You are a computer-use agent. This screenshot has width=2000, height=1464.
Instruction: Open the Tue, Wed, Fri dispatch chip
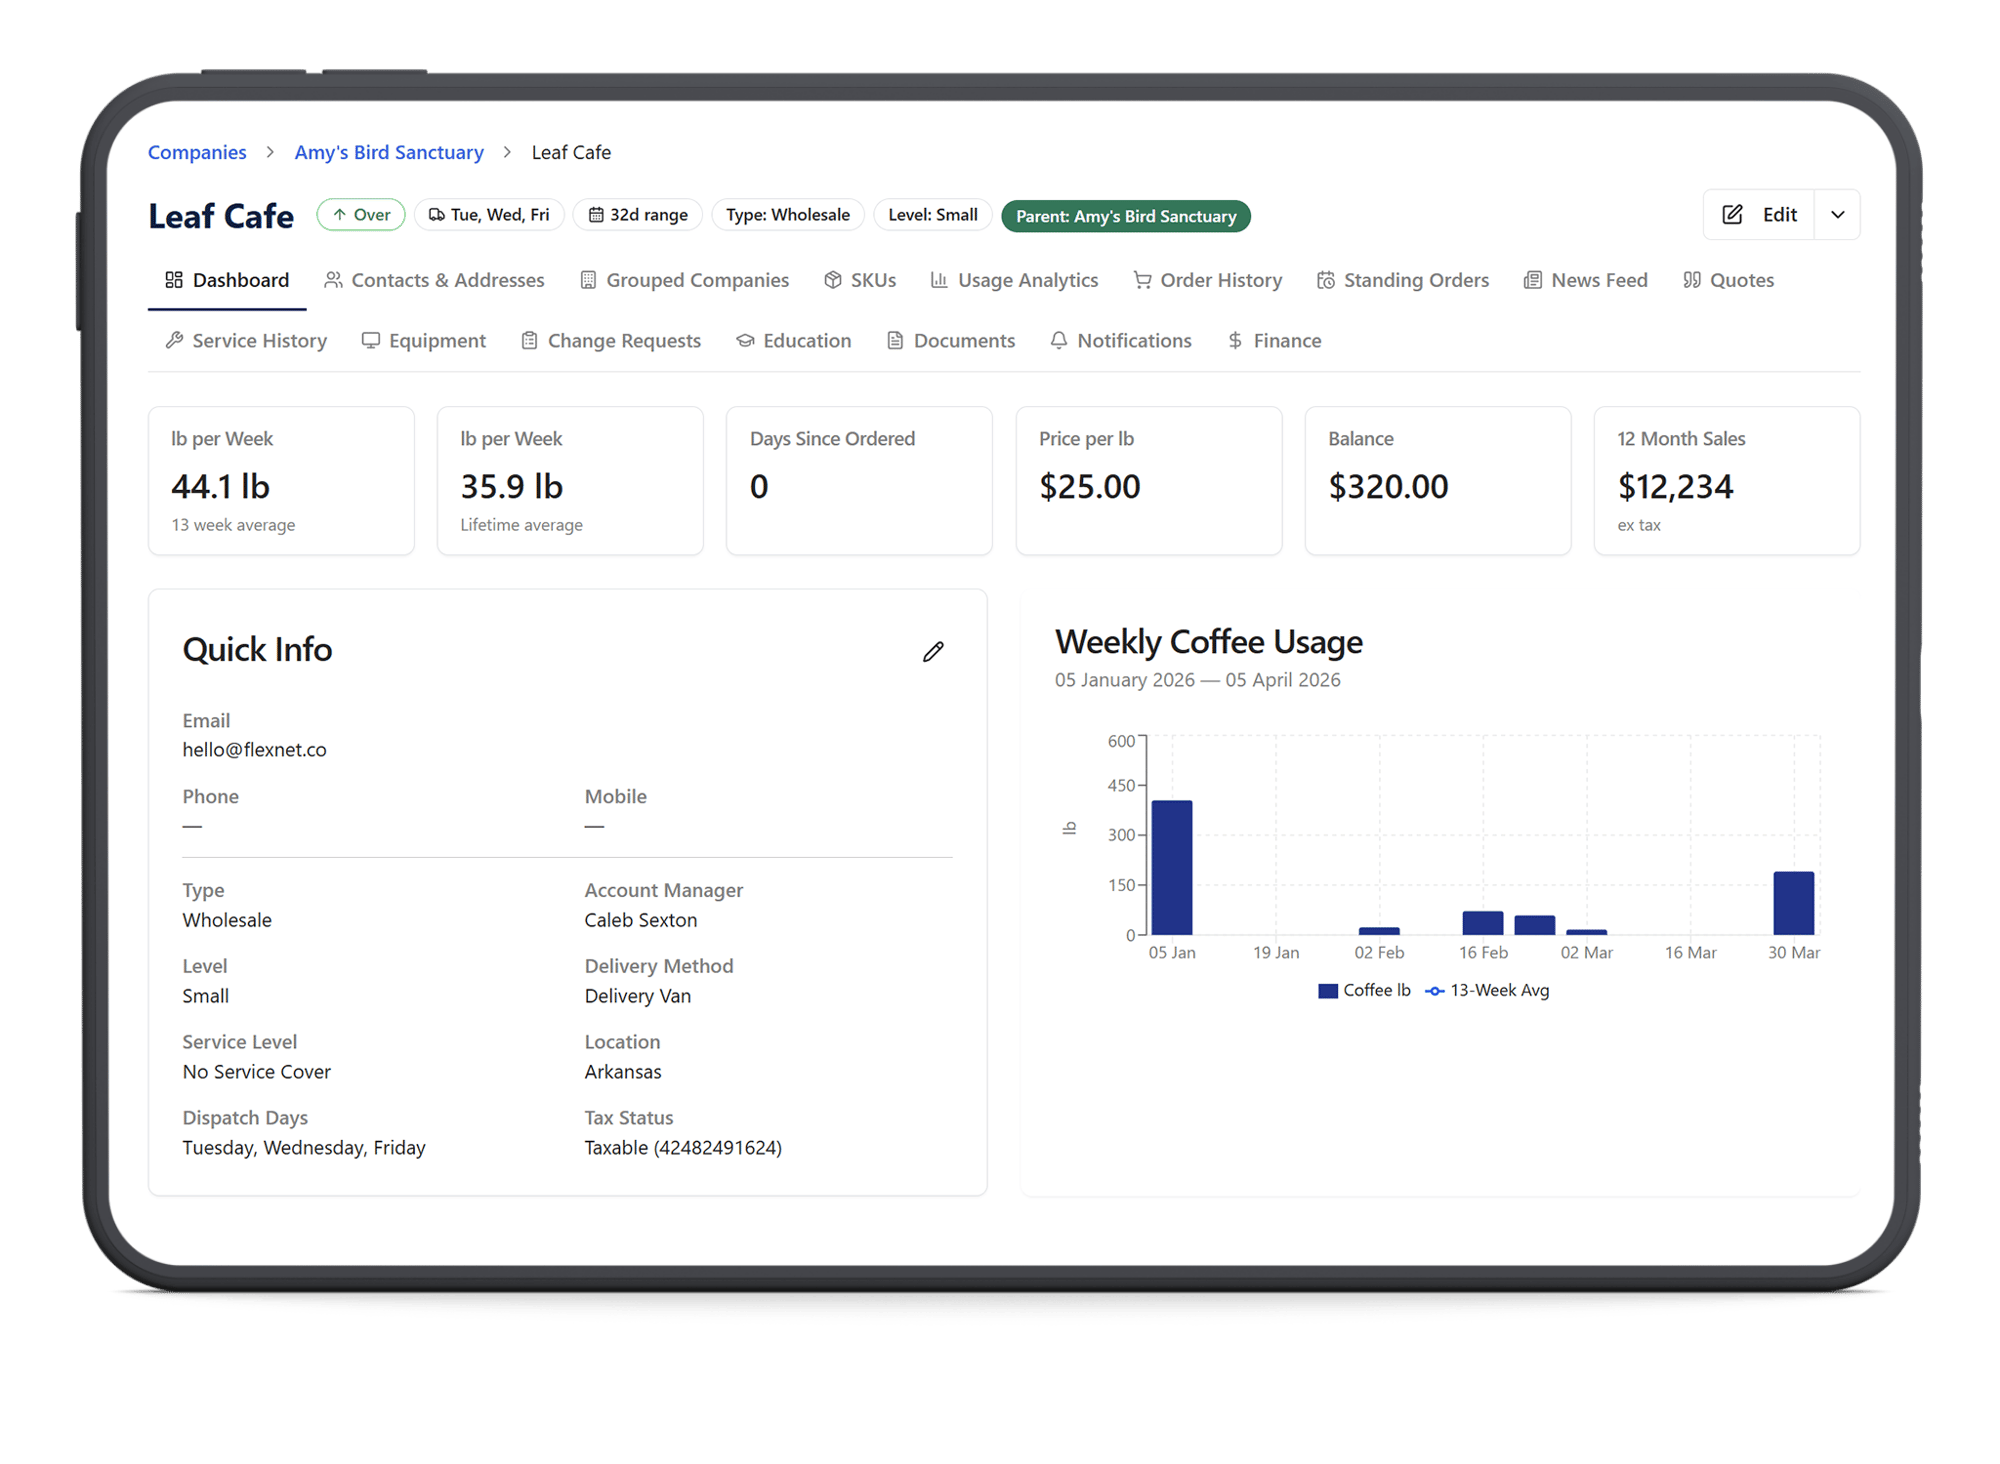pyautogui.click(x=489, y=214)
